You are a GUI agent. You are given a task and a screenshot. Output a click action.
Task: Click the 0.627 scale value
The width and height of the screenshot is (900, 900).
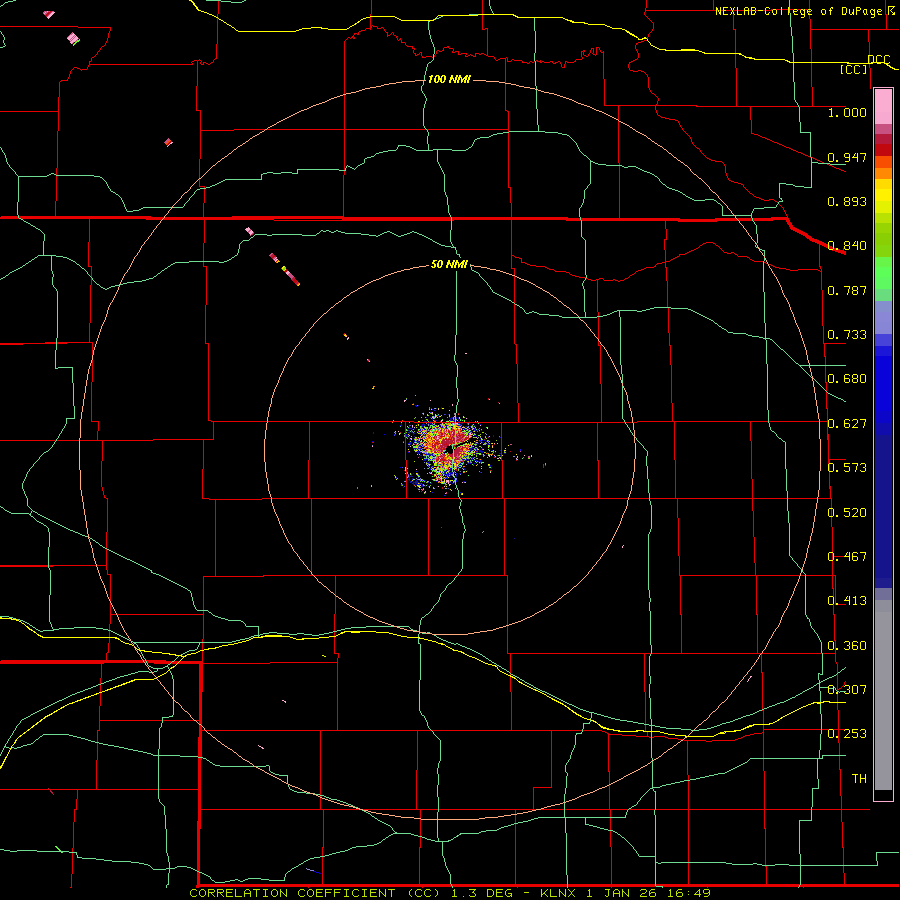click(847, 424)
